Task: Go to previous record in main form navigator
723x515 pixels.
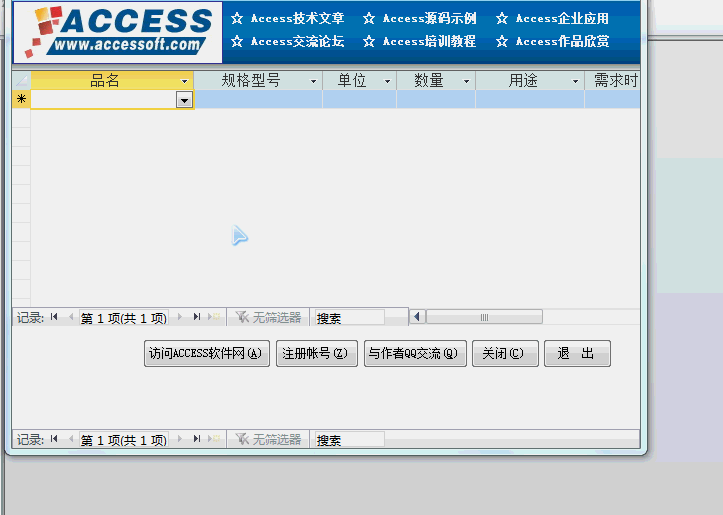Action: 71,439
